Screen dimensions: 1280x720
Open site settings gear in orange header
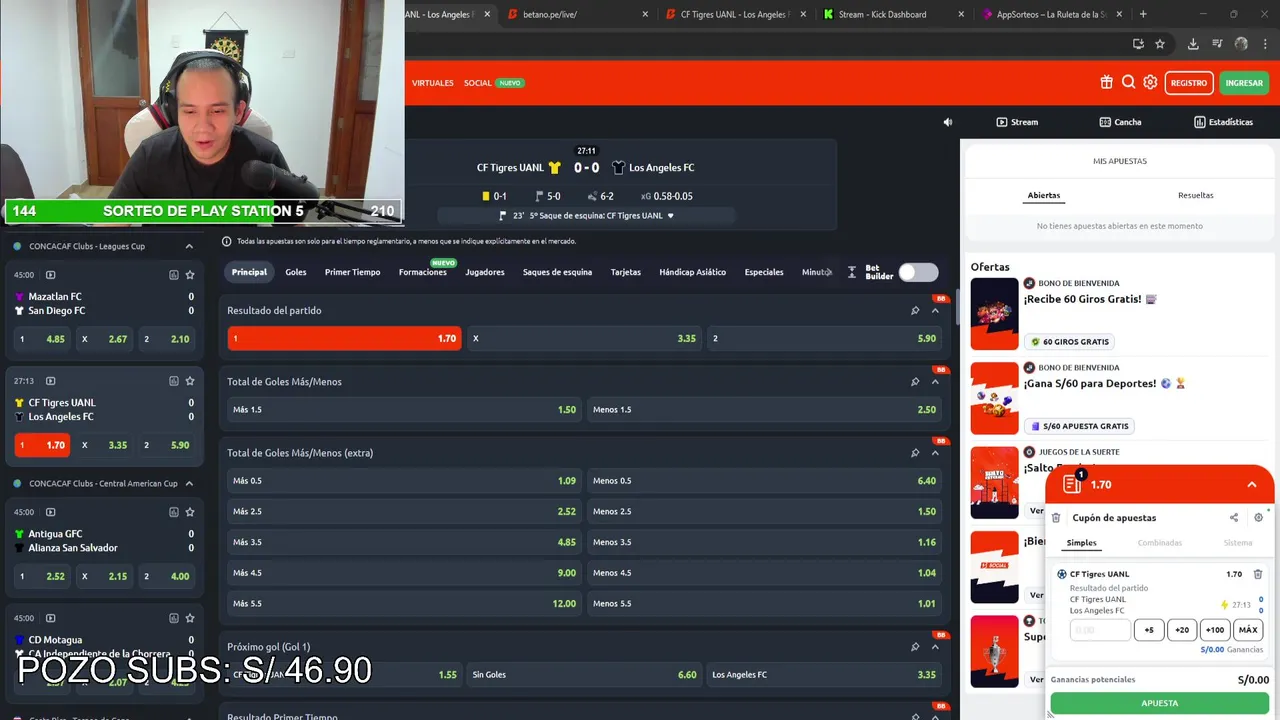click(x=1150, y=83)
